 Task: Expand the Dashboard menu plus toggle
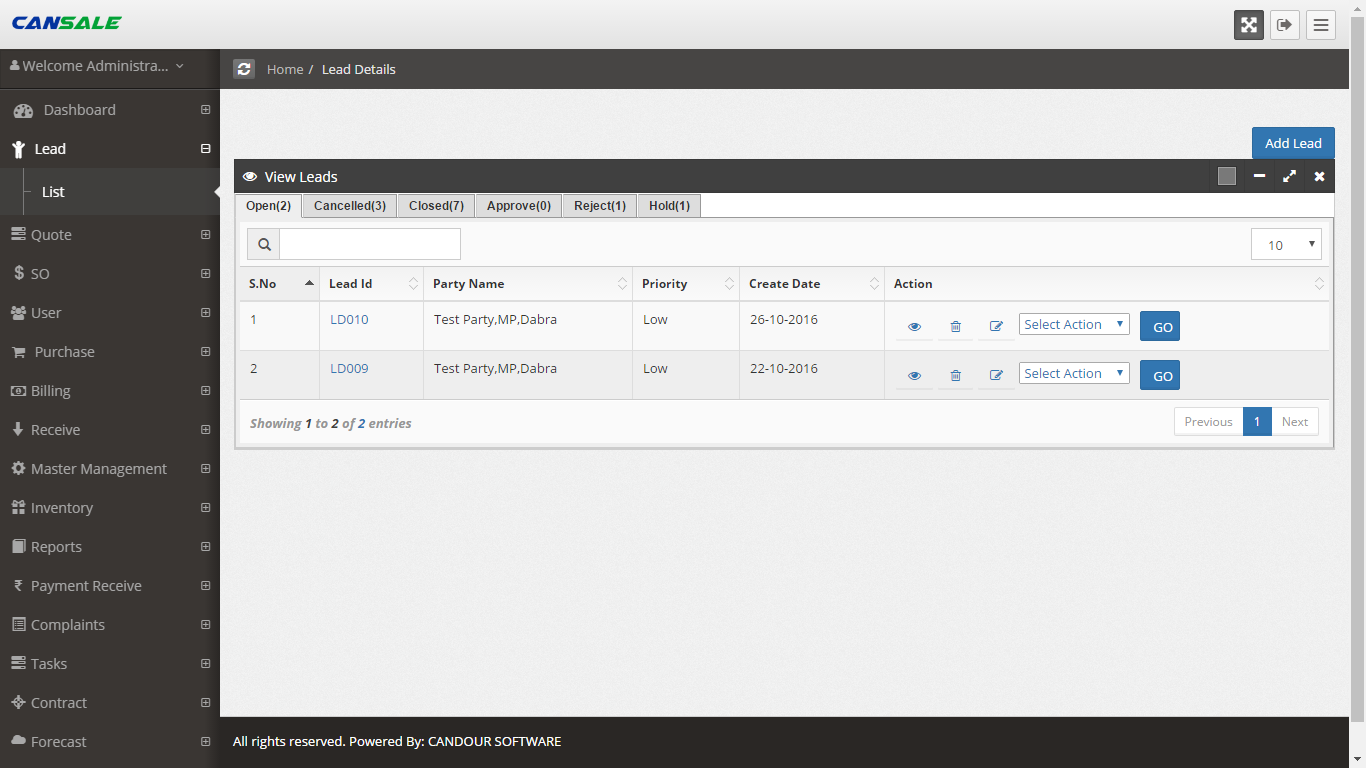(x=205, y=110)
